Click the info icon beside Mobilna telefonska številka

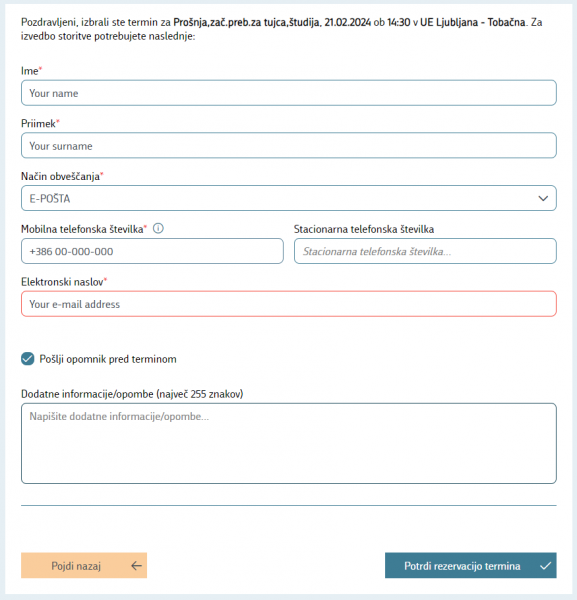coord(158,228)
